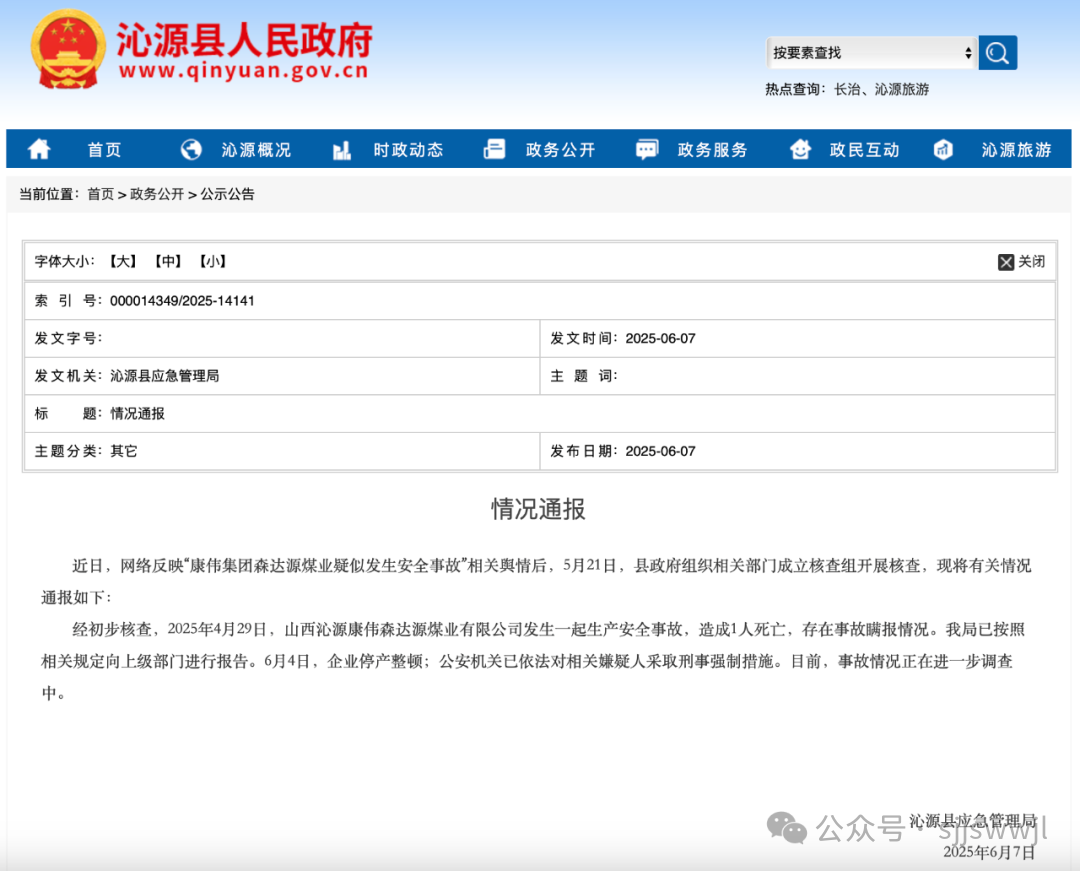Click the 发文时间 value 2025-06-07

point(661,339)
